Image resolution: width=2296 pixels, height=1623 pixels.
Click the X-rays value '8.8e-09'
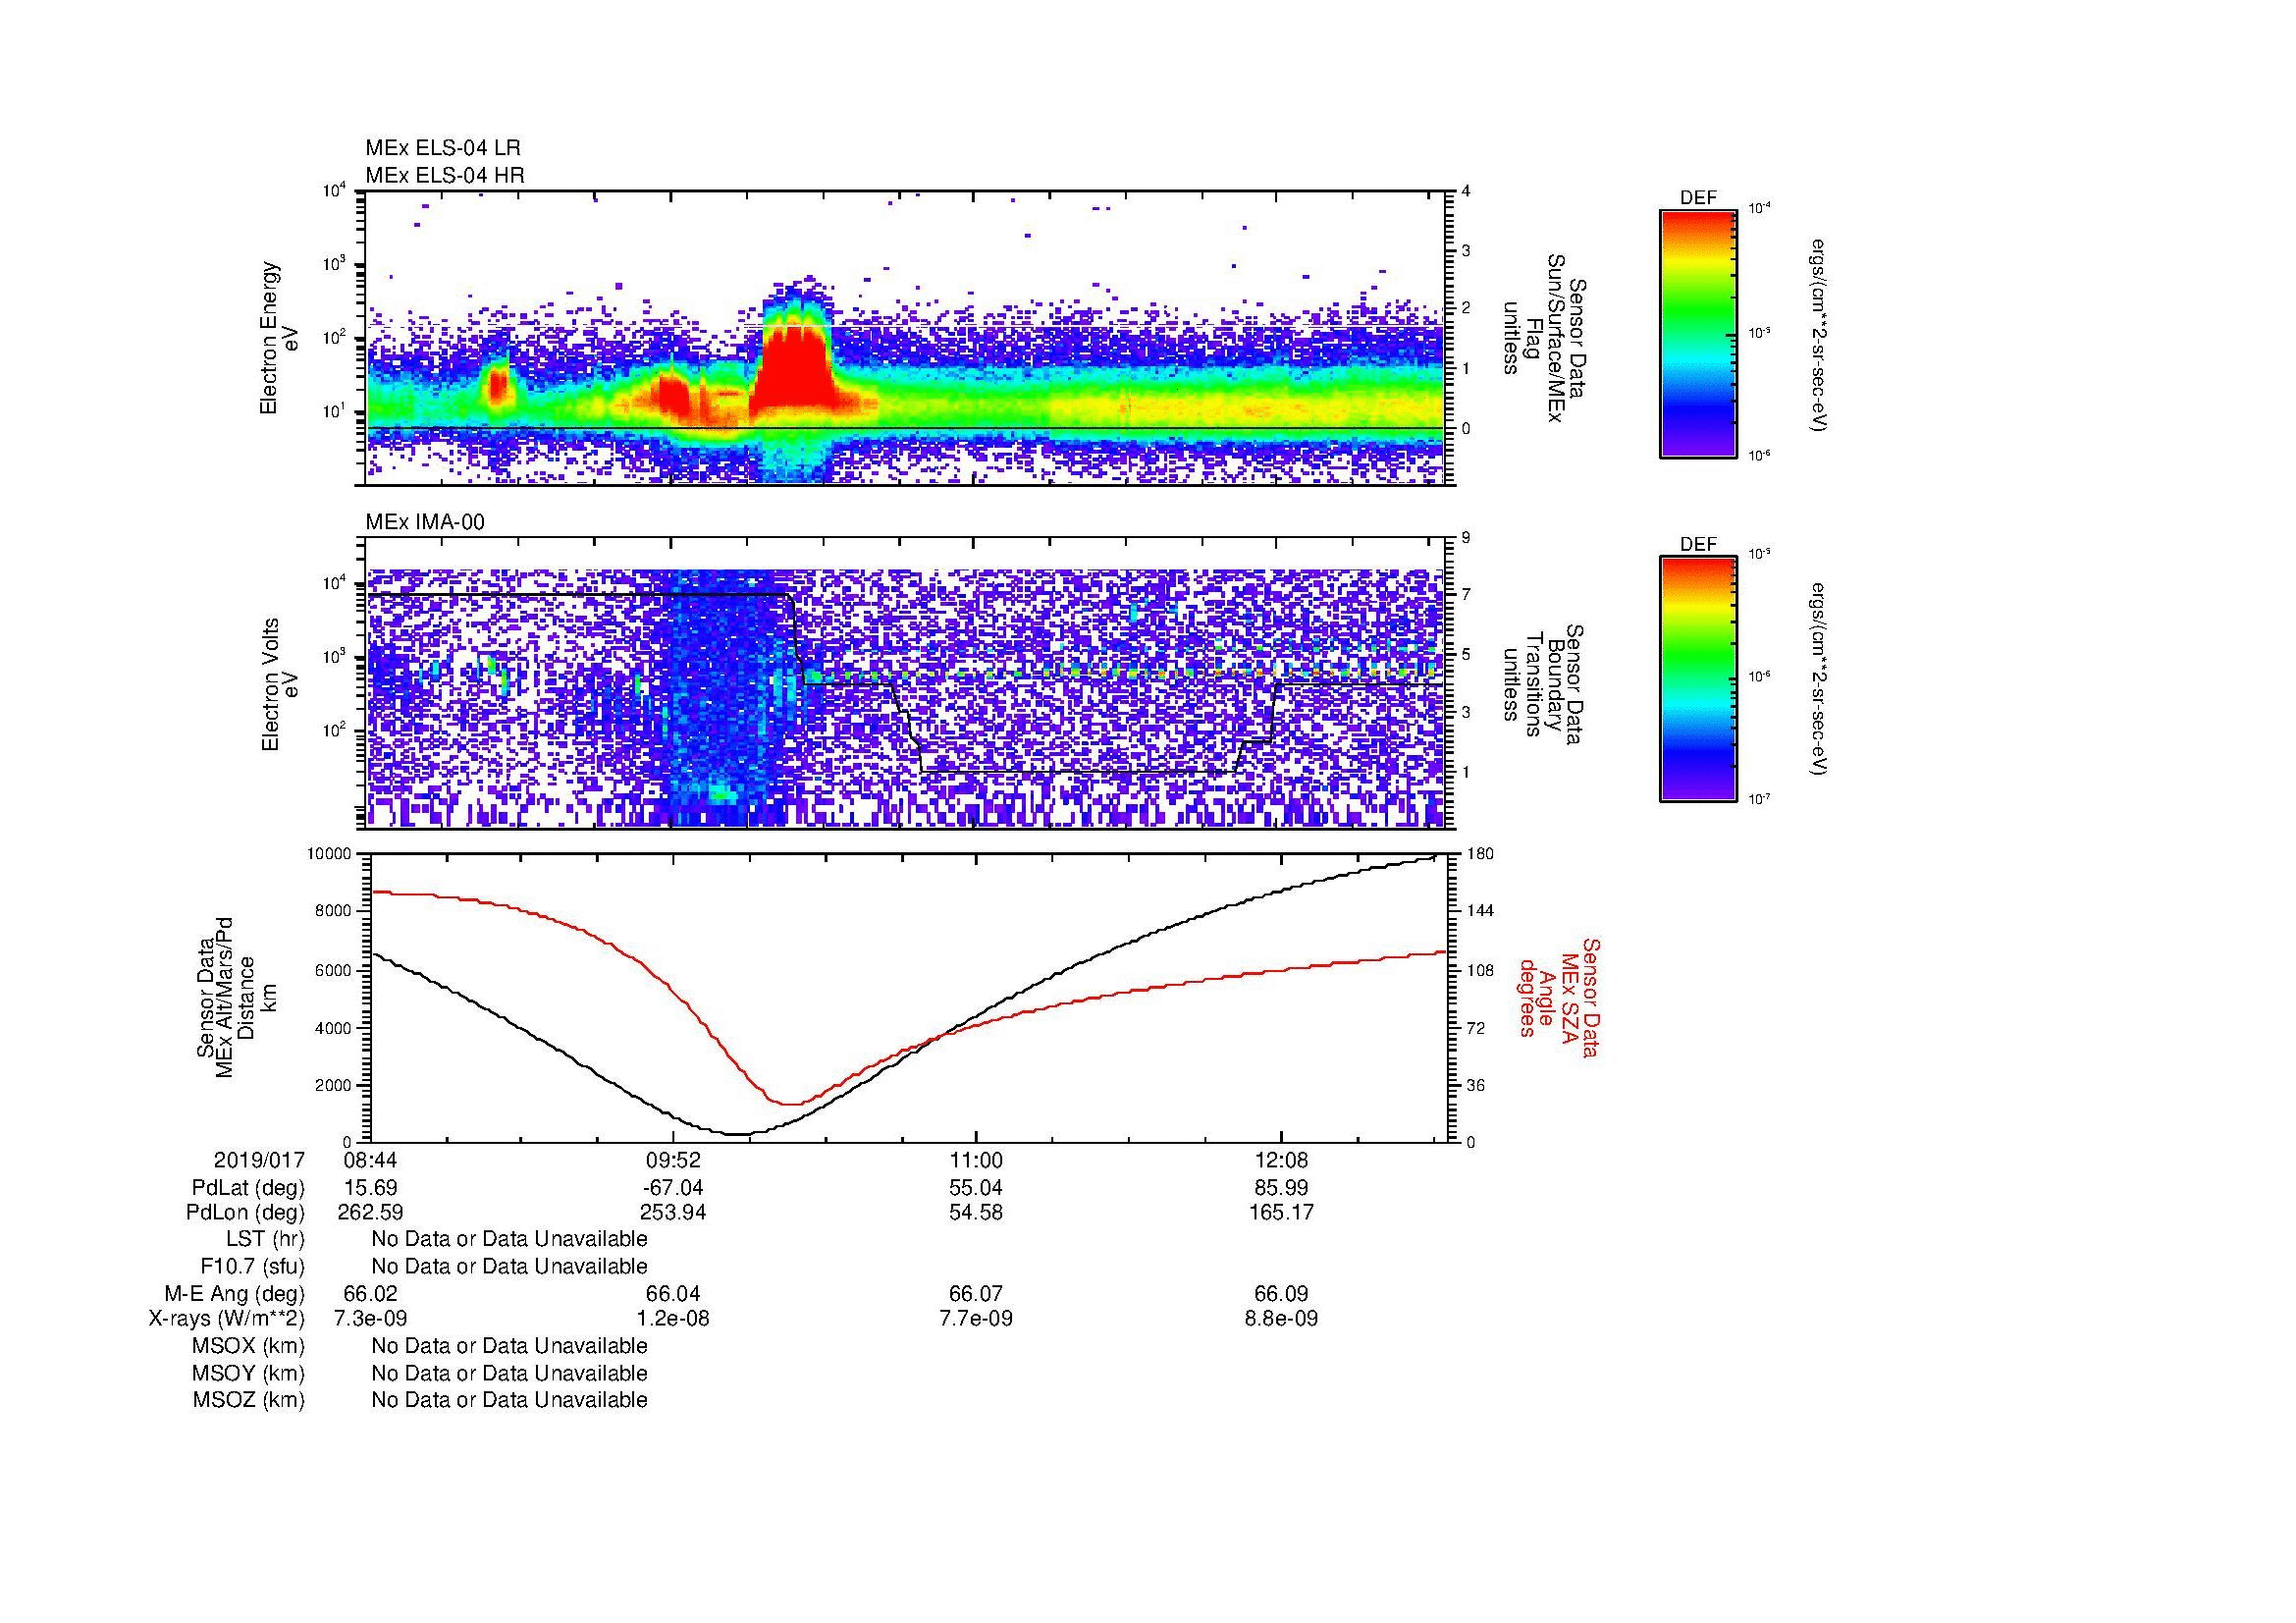point(1281,1319)
